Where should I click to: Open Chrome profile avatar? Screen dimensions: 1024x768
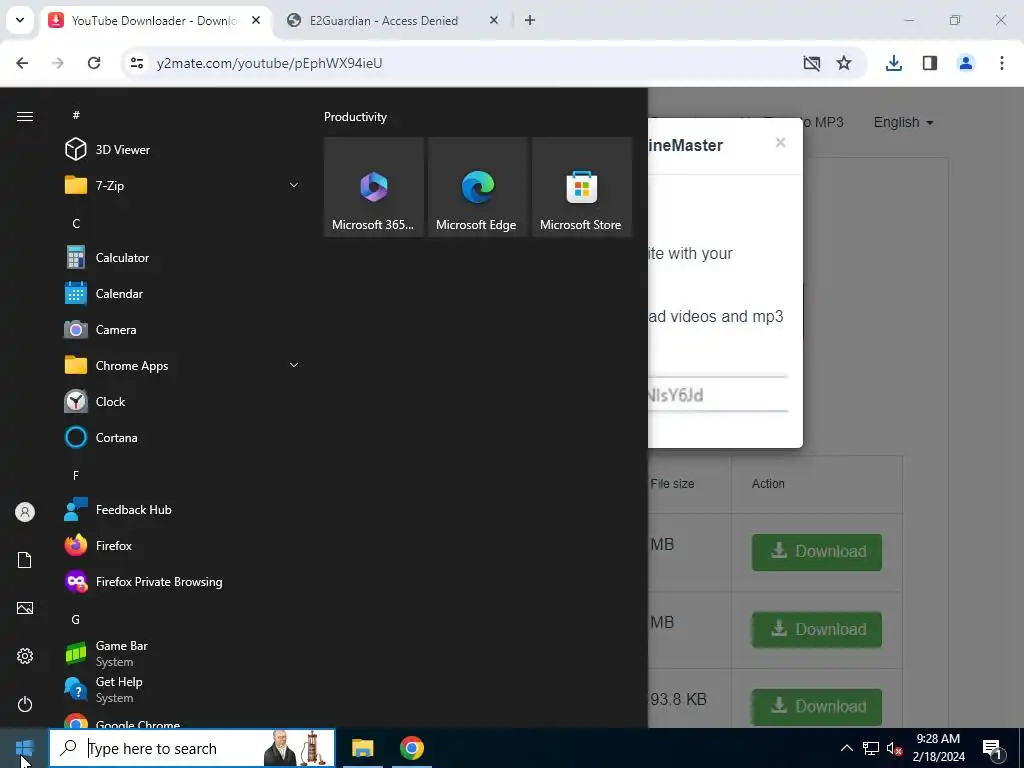pyautogui.click(x=965, y=63)
